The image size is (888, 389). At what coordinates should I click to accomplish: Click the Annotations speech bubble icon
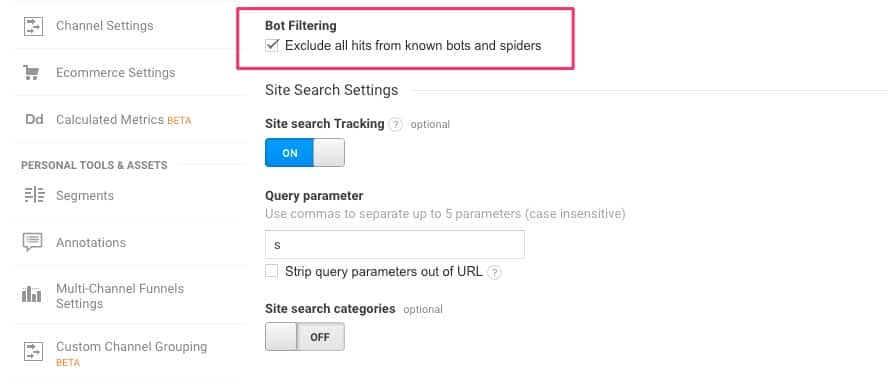tap(33, 242)
